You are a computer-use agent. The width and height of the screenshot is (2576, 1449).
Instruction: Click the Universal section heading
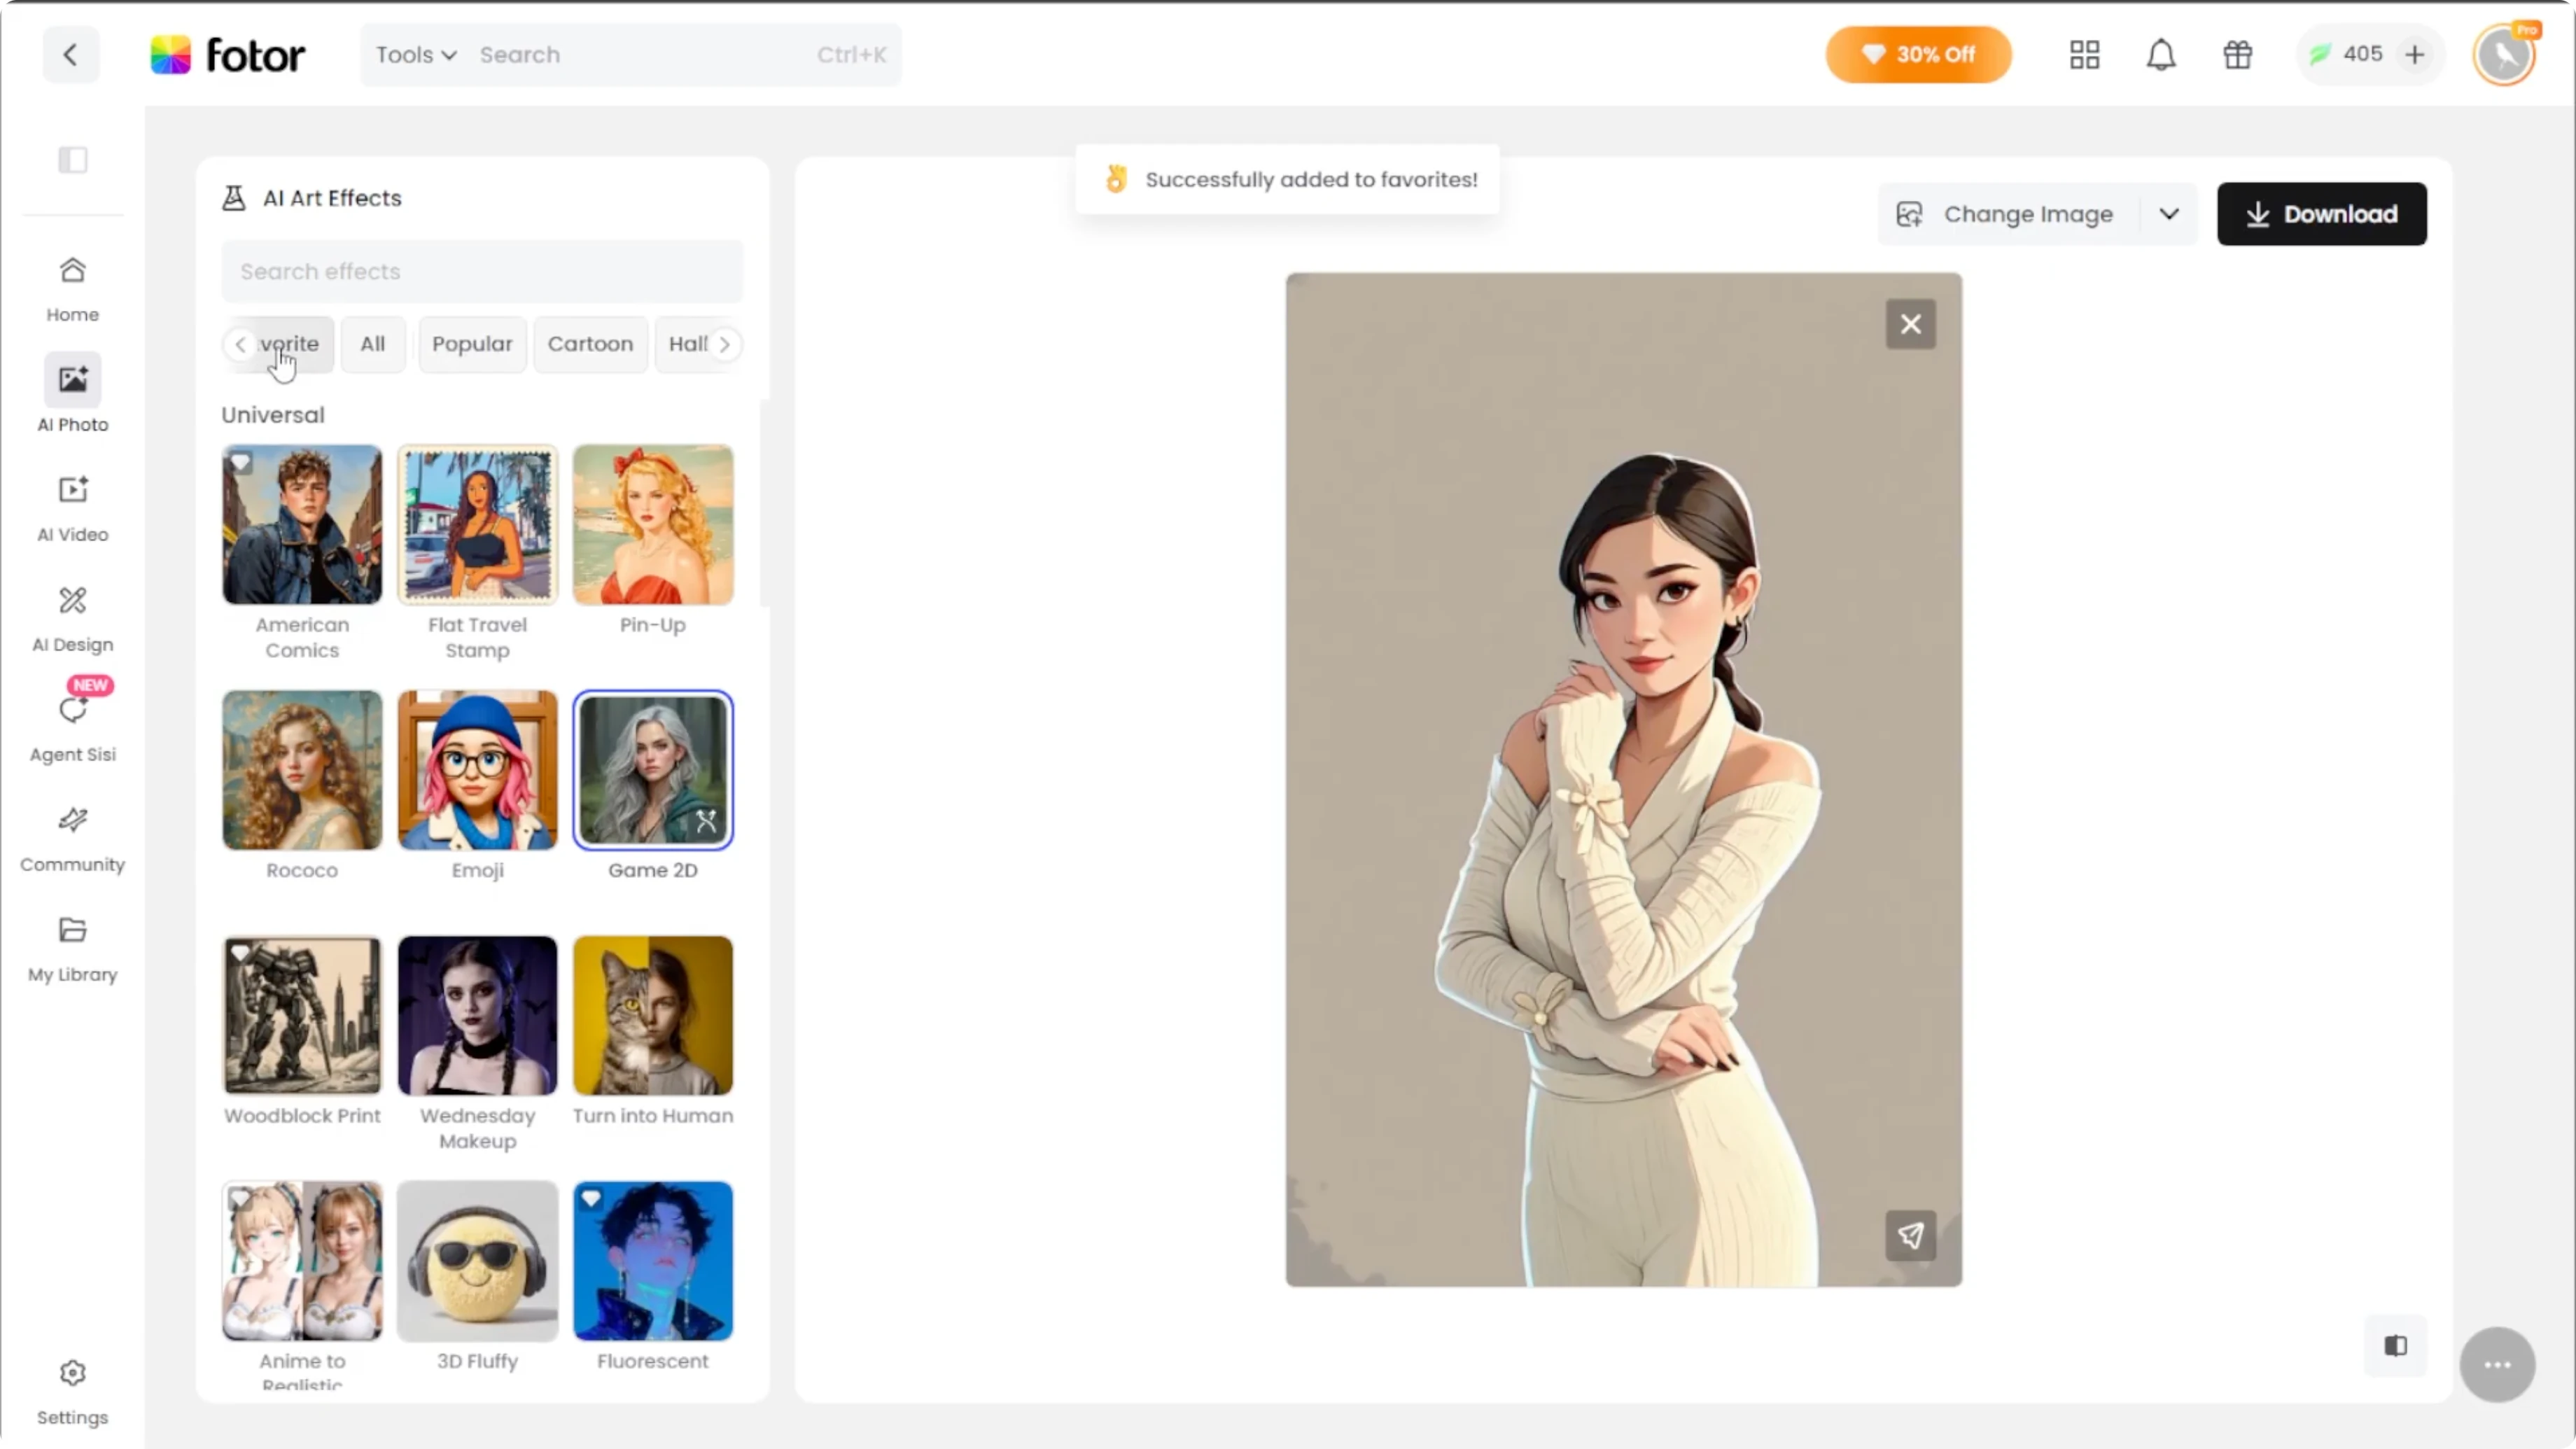[273, 415]
